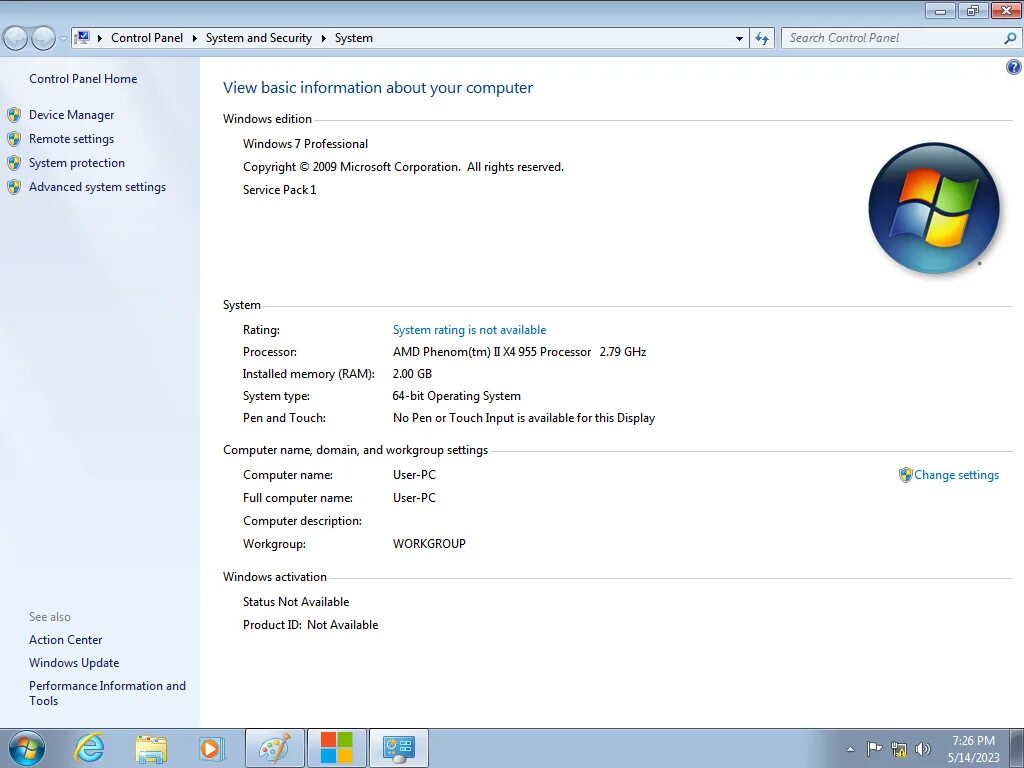This screenshot has width=1024, height=768.
Task: Click the Search Control Panel field
Action: [893, 38]
